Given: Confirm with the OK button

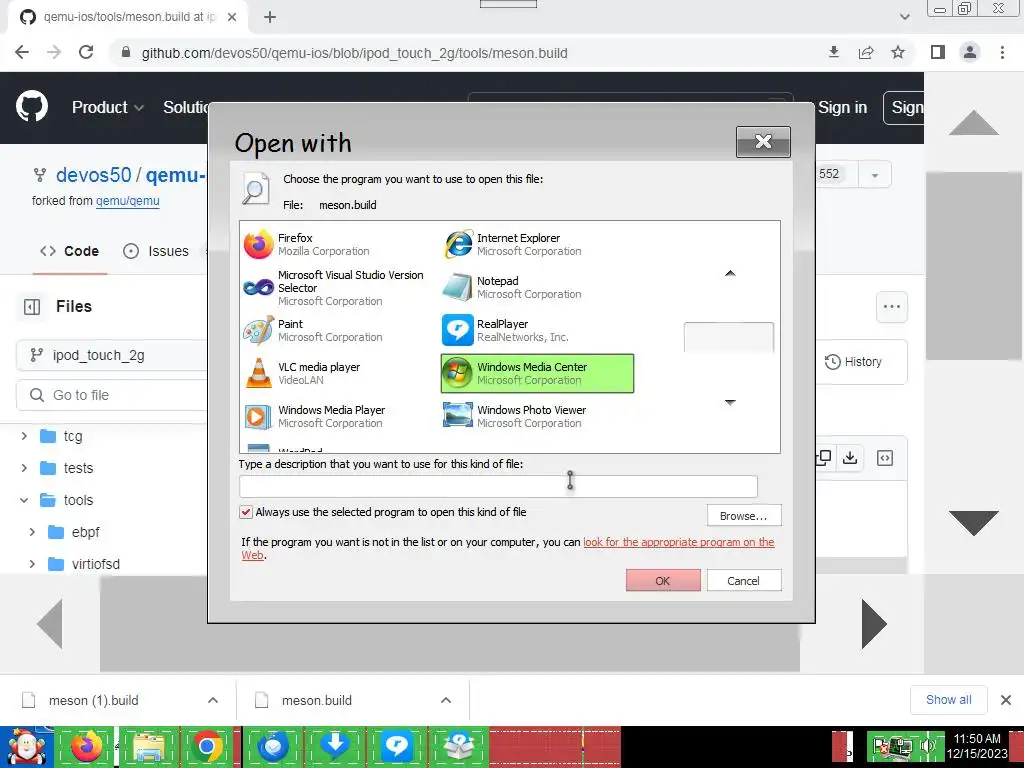Looking at the screenshot, I should coord(663,581).
